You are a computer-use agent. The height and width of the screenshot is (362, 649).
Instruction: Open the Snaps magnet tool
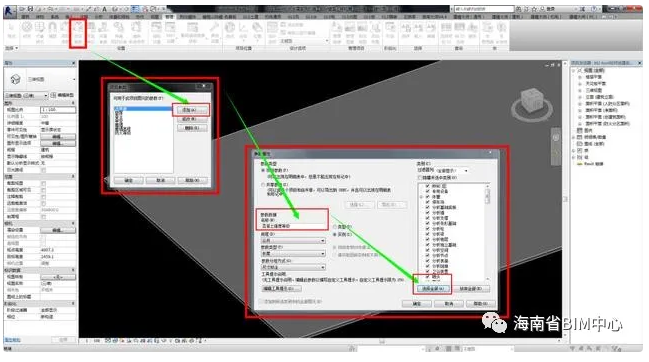click(53, 31)
